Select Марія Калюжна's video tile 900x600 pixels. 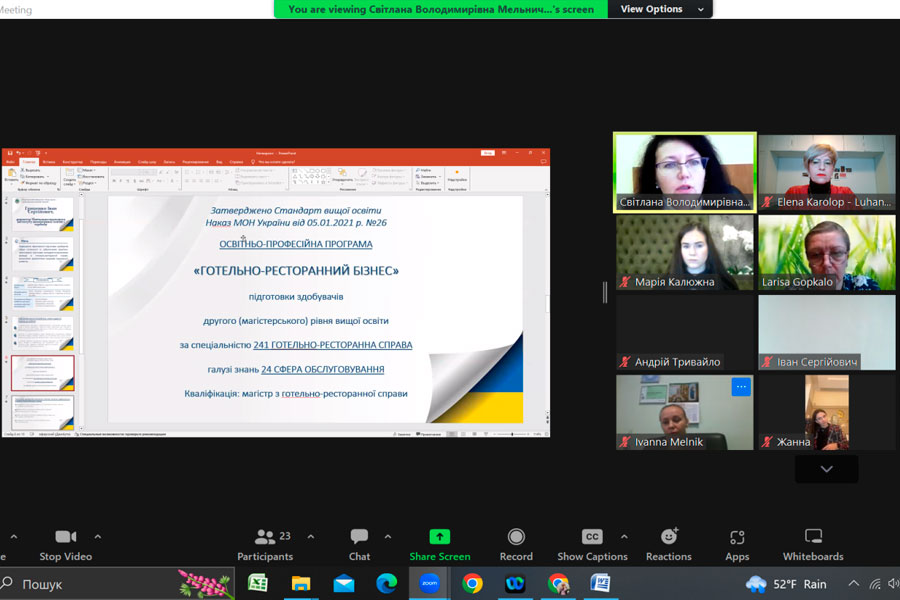coord(685,252)
